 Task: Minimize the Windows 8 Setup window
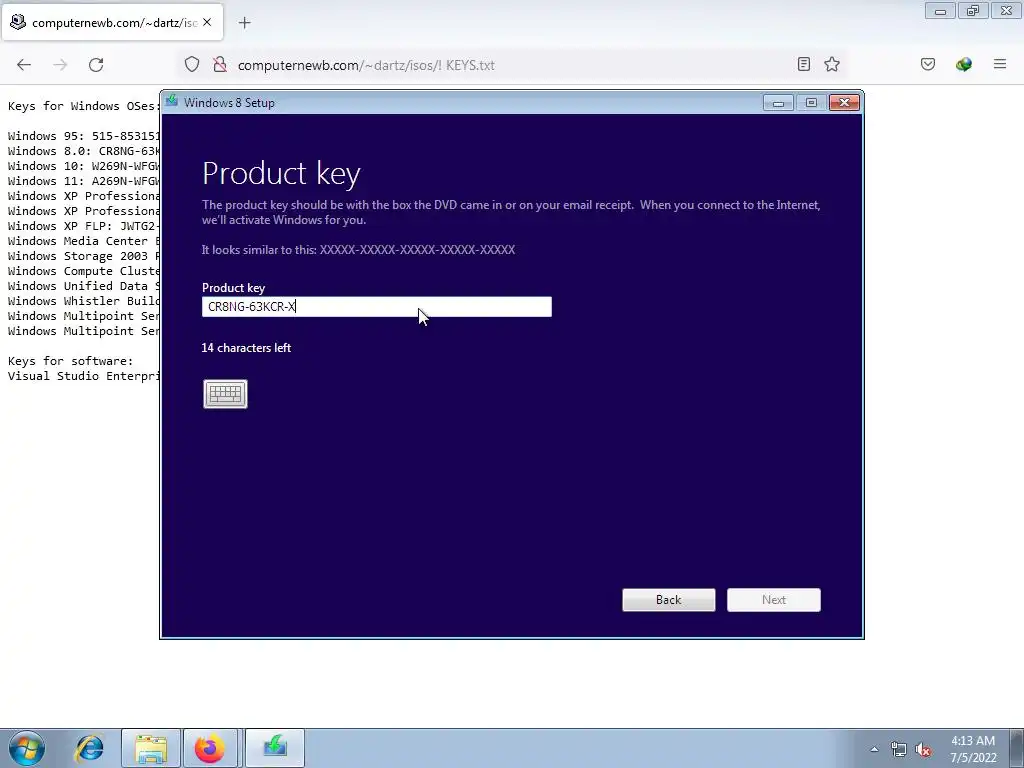(778, 103)
